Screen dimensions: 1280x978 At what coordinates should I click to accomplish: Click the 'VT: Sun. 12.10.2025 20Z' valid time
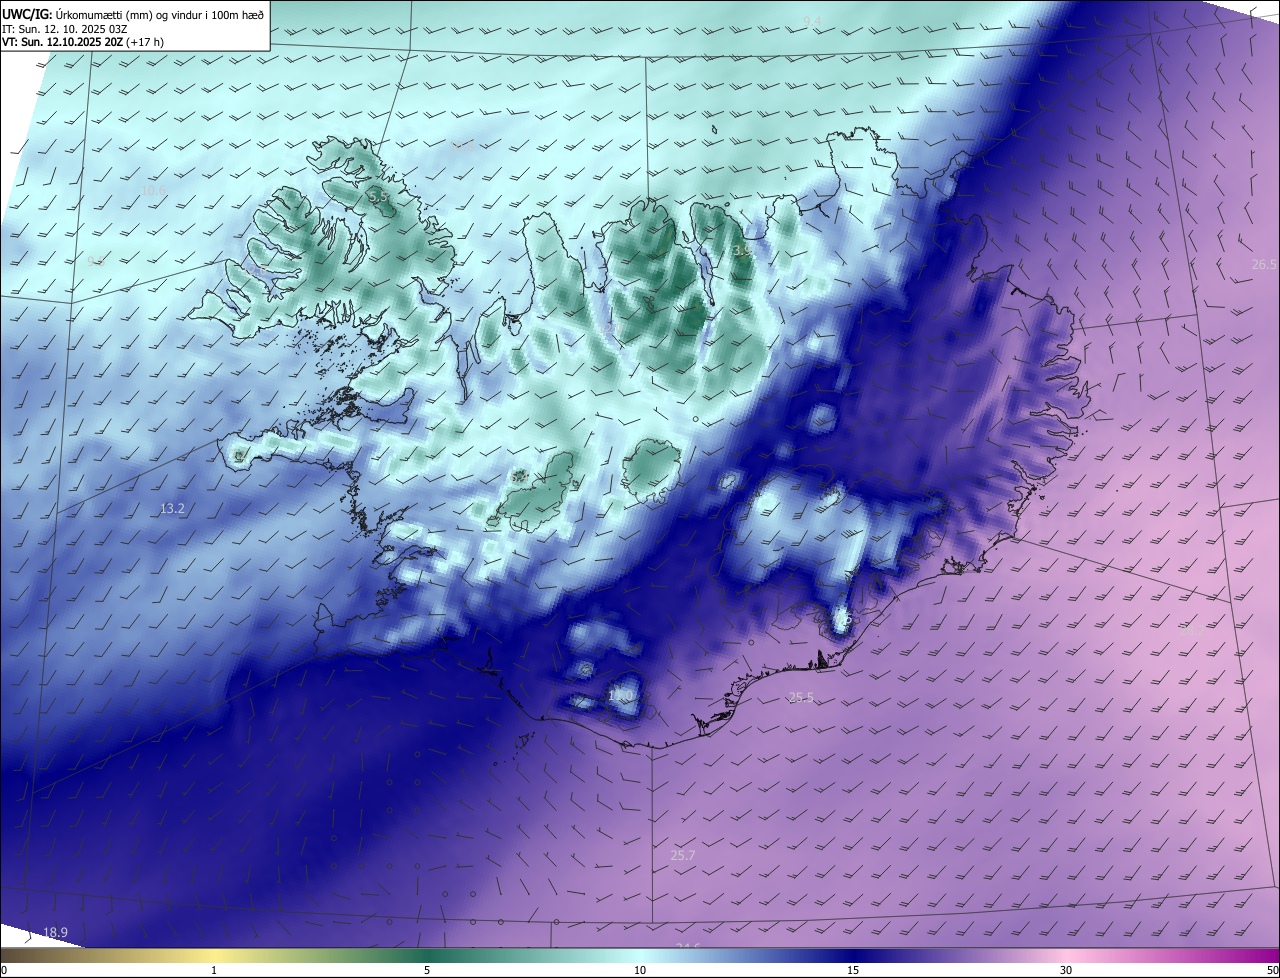pyautogui.click(x=62, y=42)
